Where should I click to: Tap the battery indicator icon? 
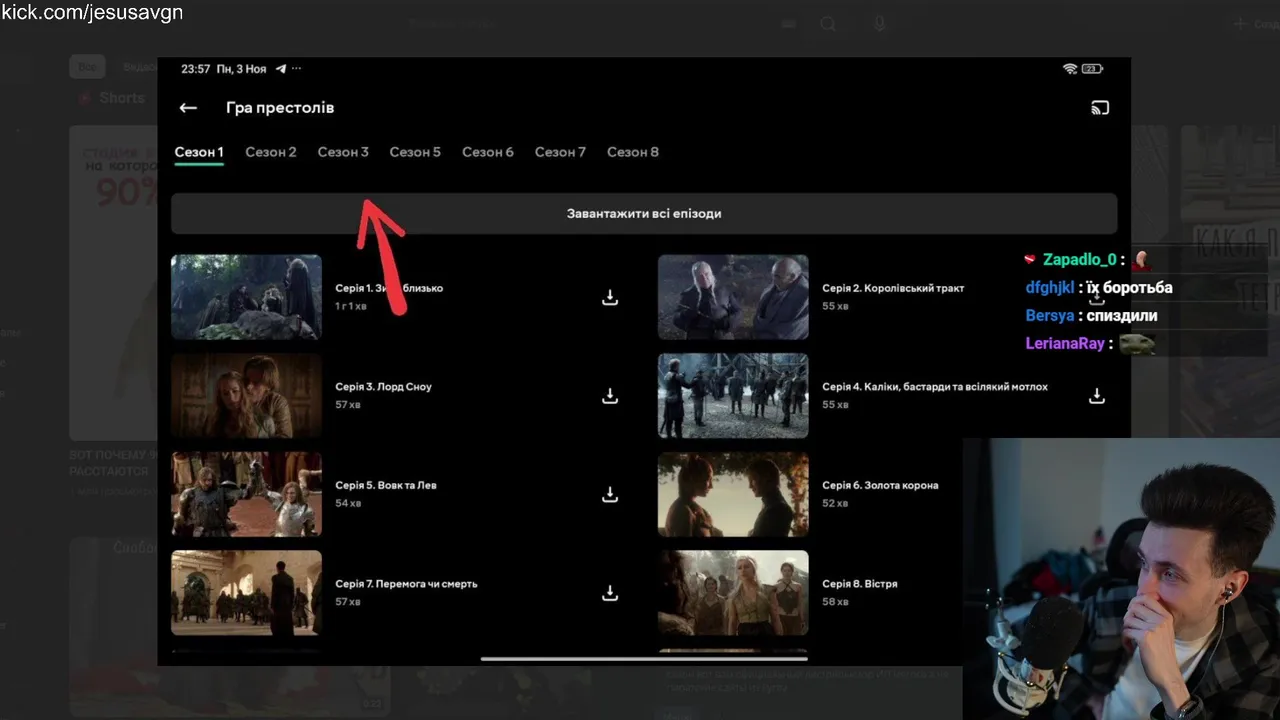click(1092, 69)
